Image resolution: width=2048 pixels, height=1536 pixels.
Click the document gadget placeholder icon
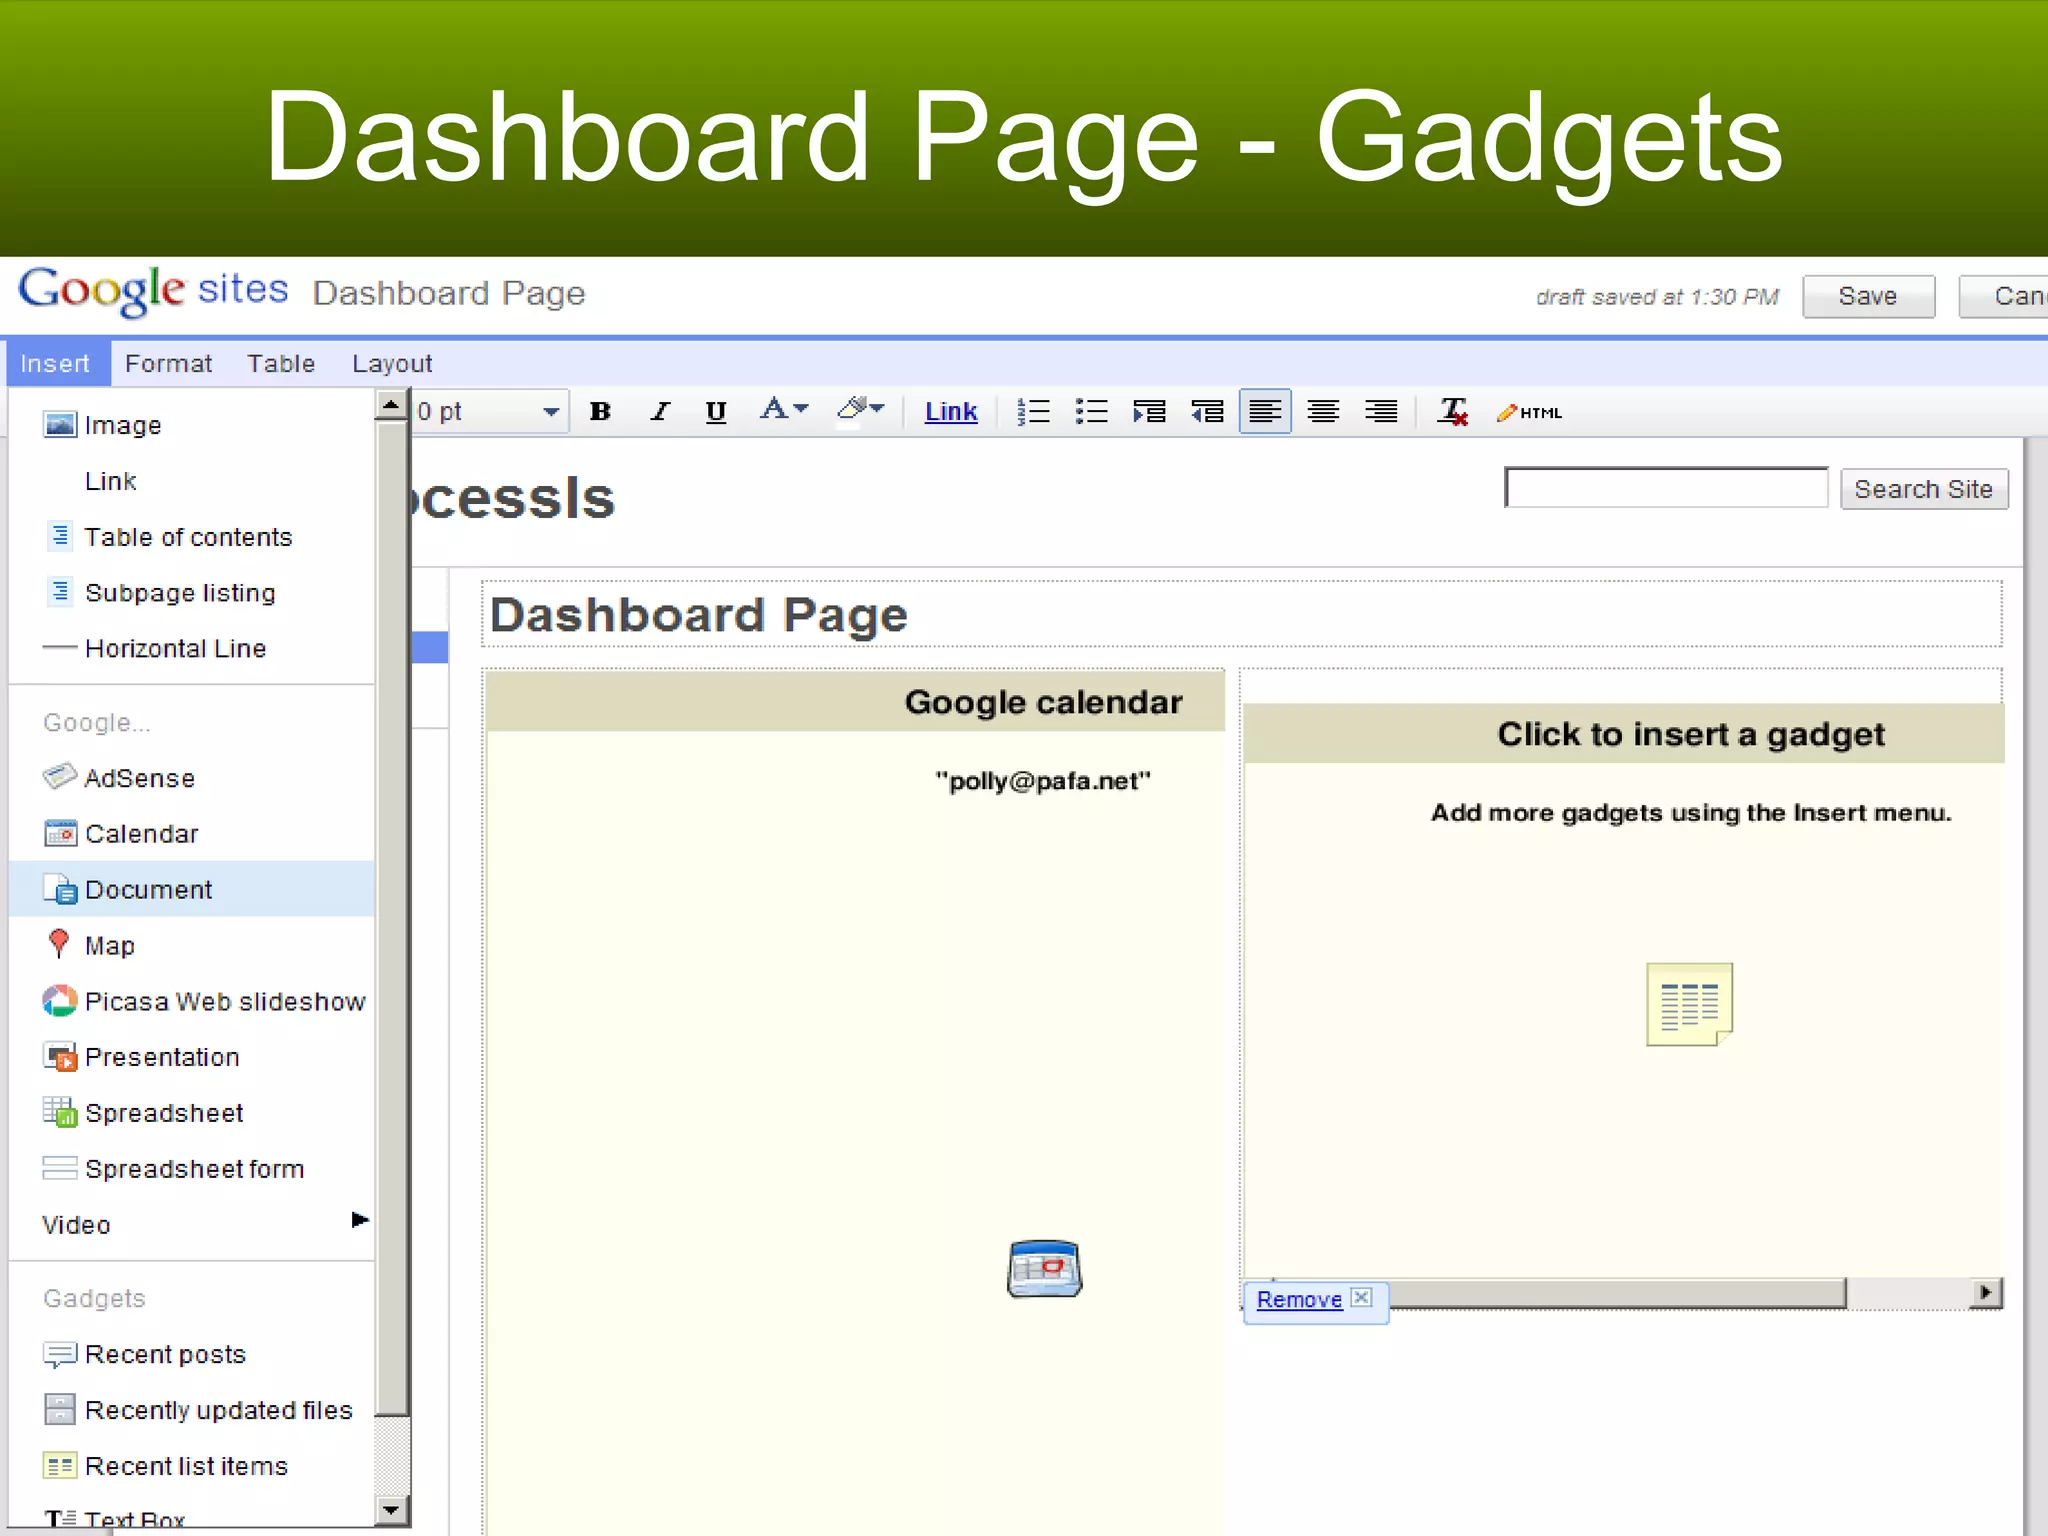1689,1004
